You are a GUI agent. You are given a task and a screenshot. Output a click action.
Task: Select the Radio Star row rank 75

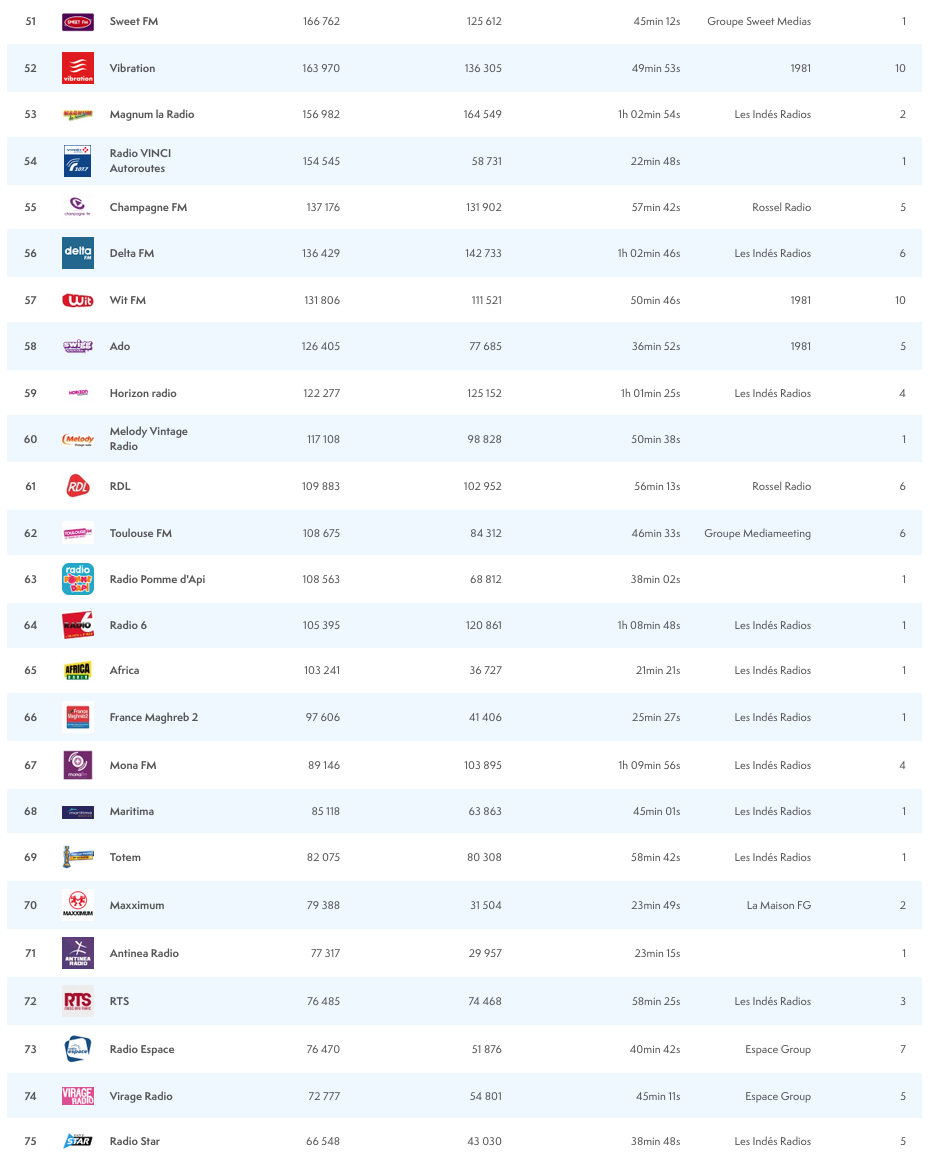pos(30,1141)
